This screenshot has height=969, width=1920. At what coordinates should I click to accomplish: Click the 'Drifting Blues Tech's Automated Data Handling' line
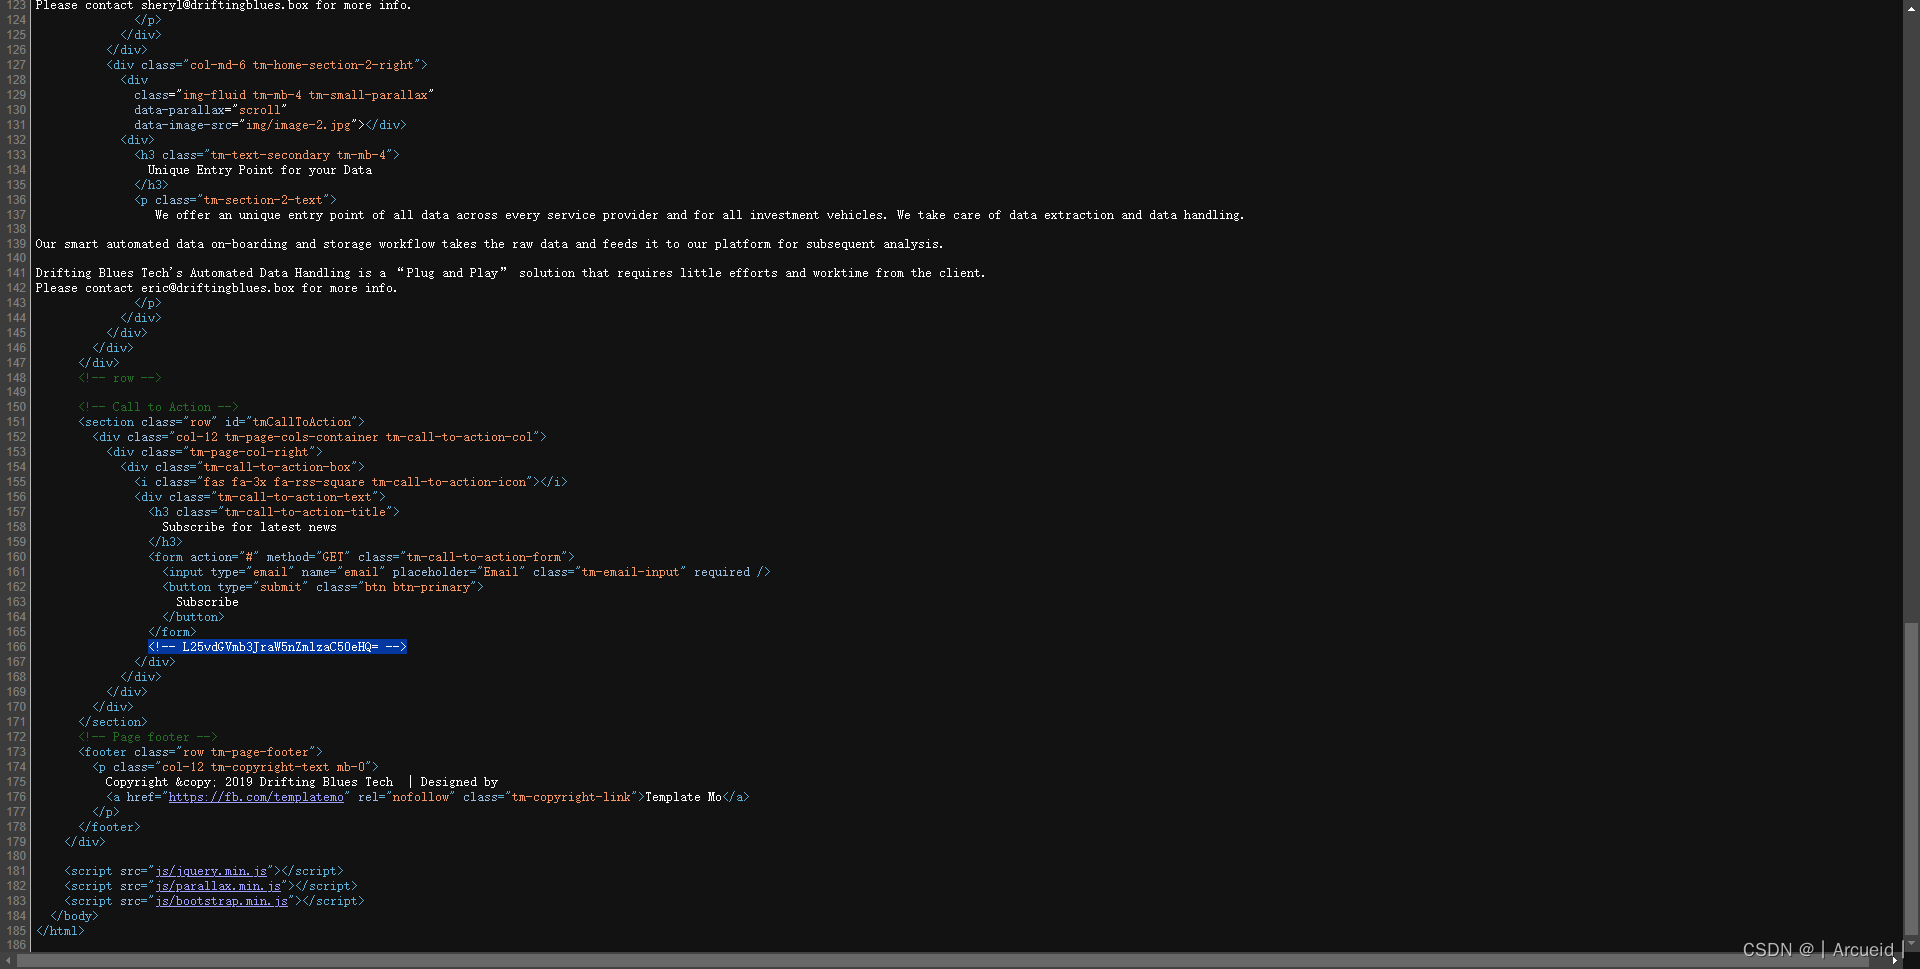[x=510, y=273]
